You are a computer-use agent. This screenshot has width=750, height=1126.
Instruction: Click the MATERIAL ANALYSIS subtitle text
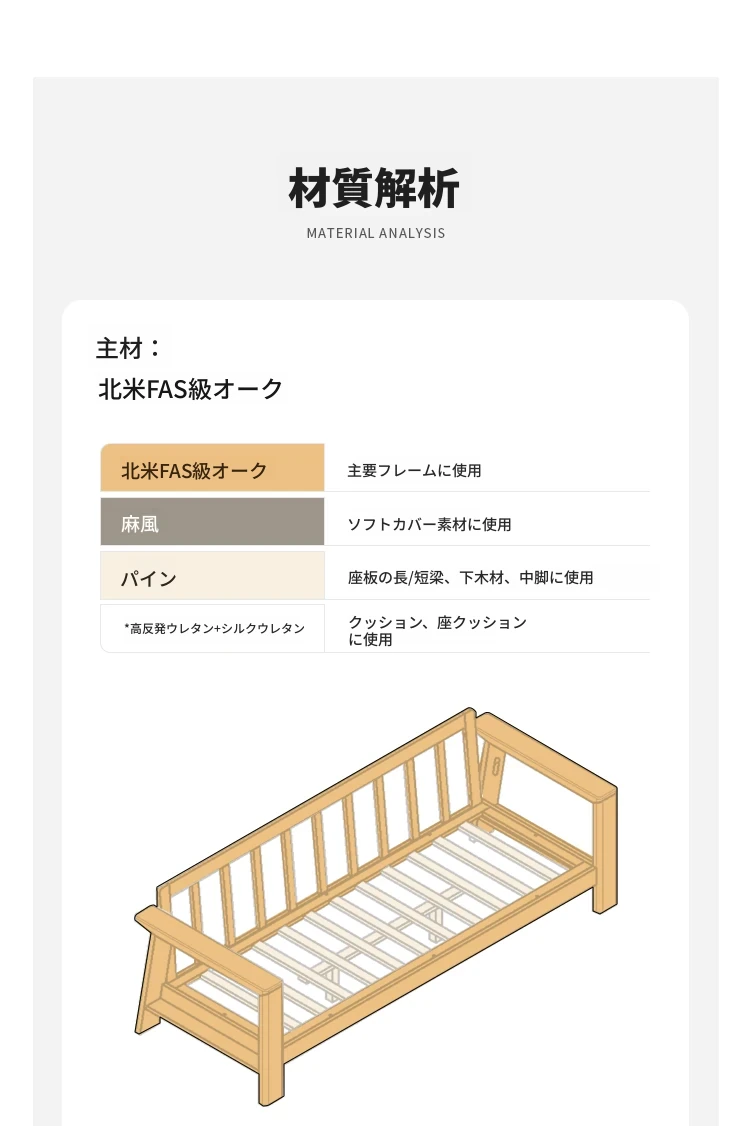click(x=376, y=233)
